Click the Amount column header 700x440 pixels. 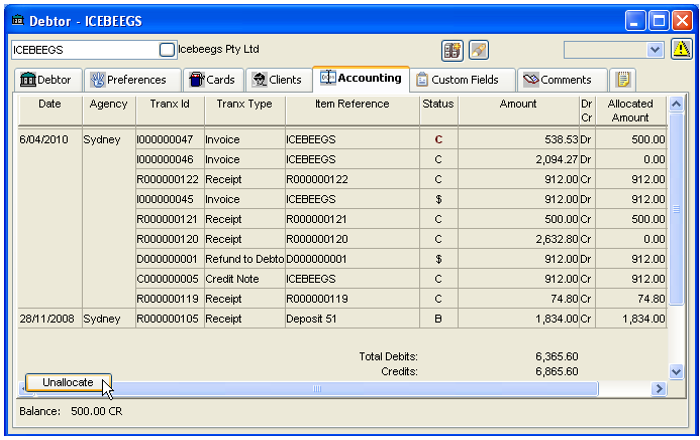[x=518, y=111]
